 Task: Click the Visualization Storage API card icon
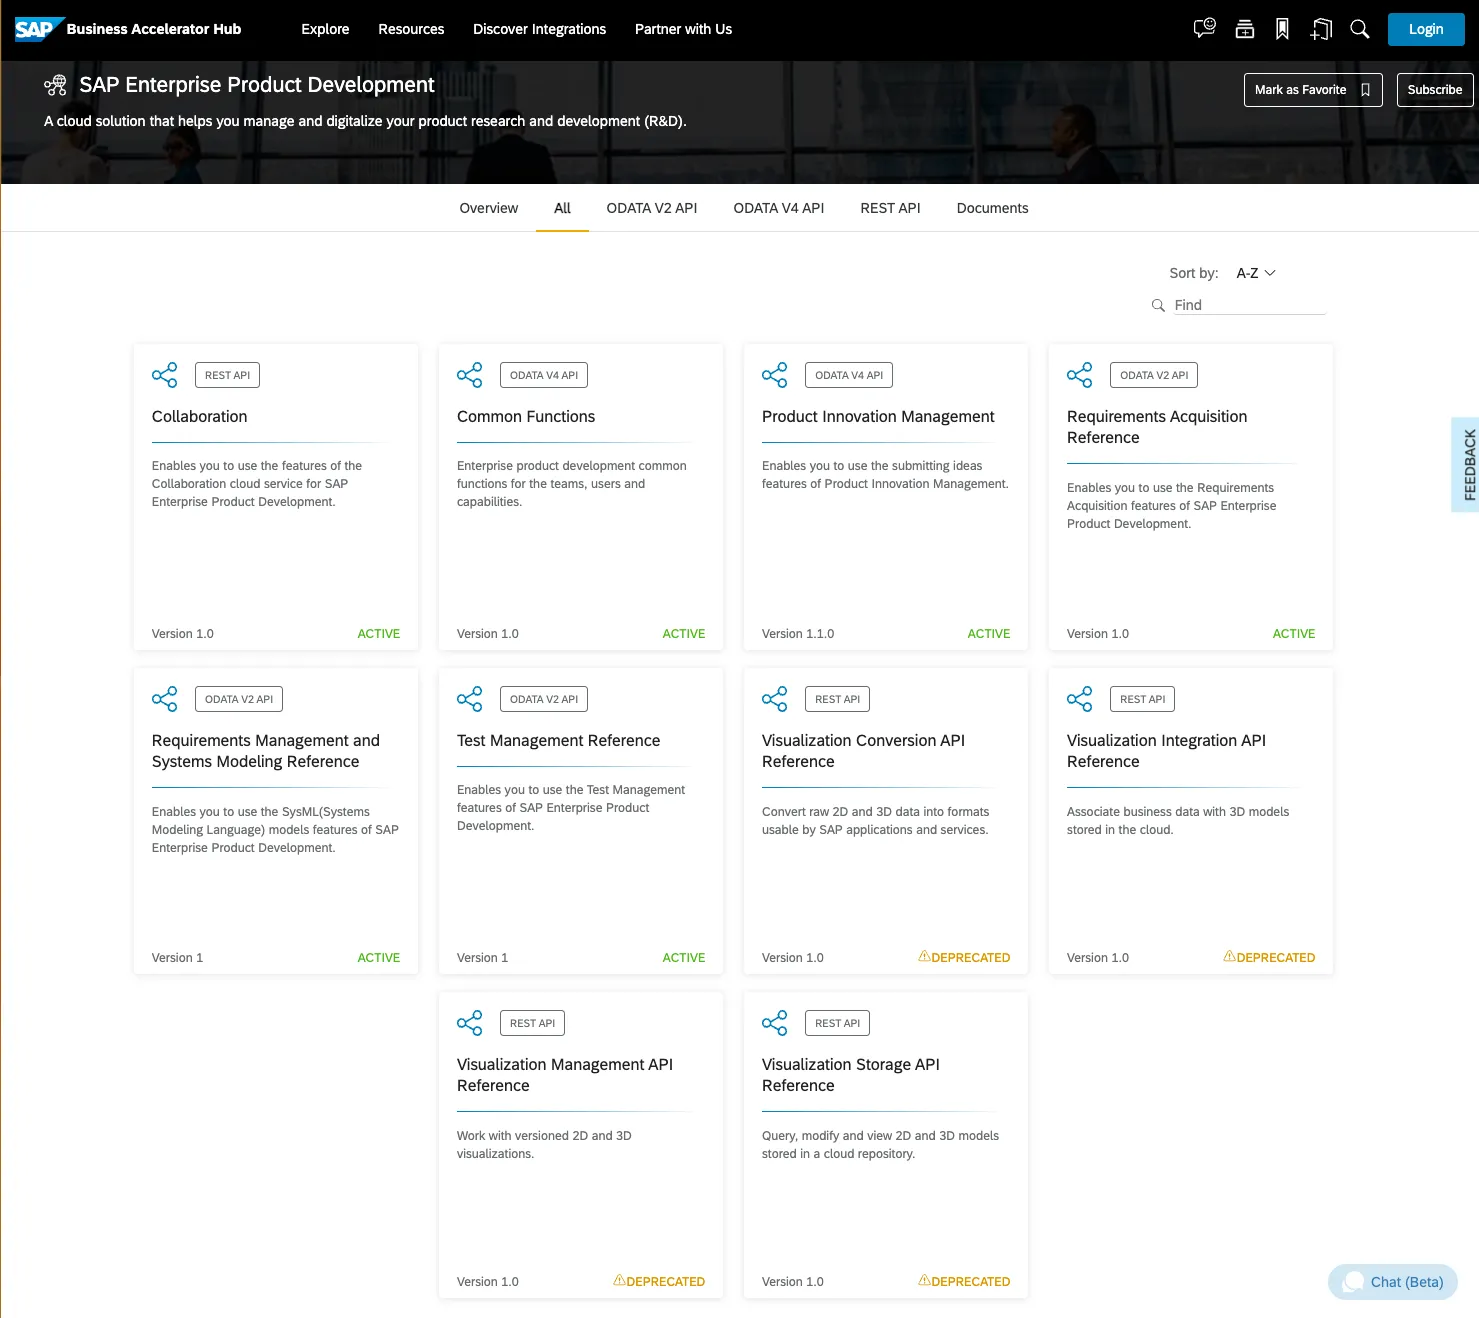(x=774, y=1023)
